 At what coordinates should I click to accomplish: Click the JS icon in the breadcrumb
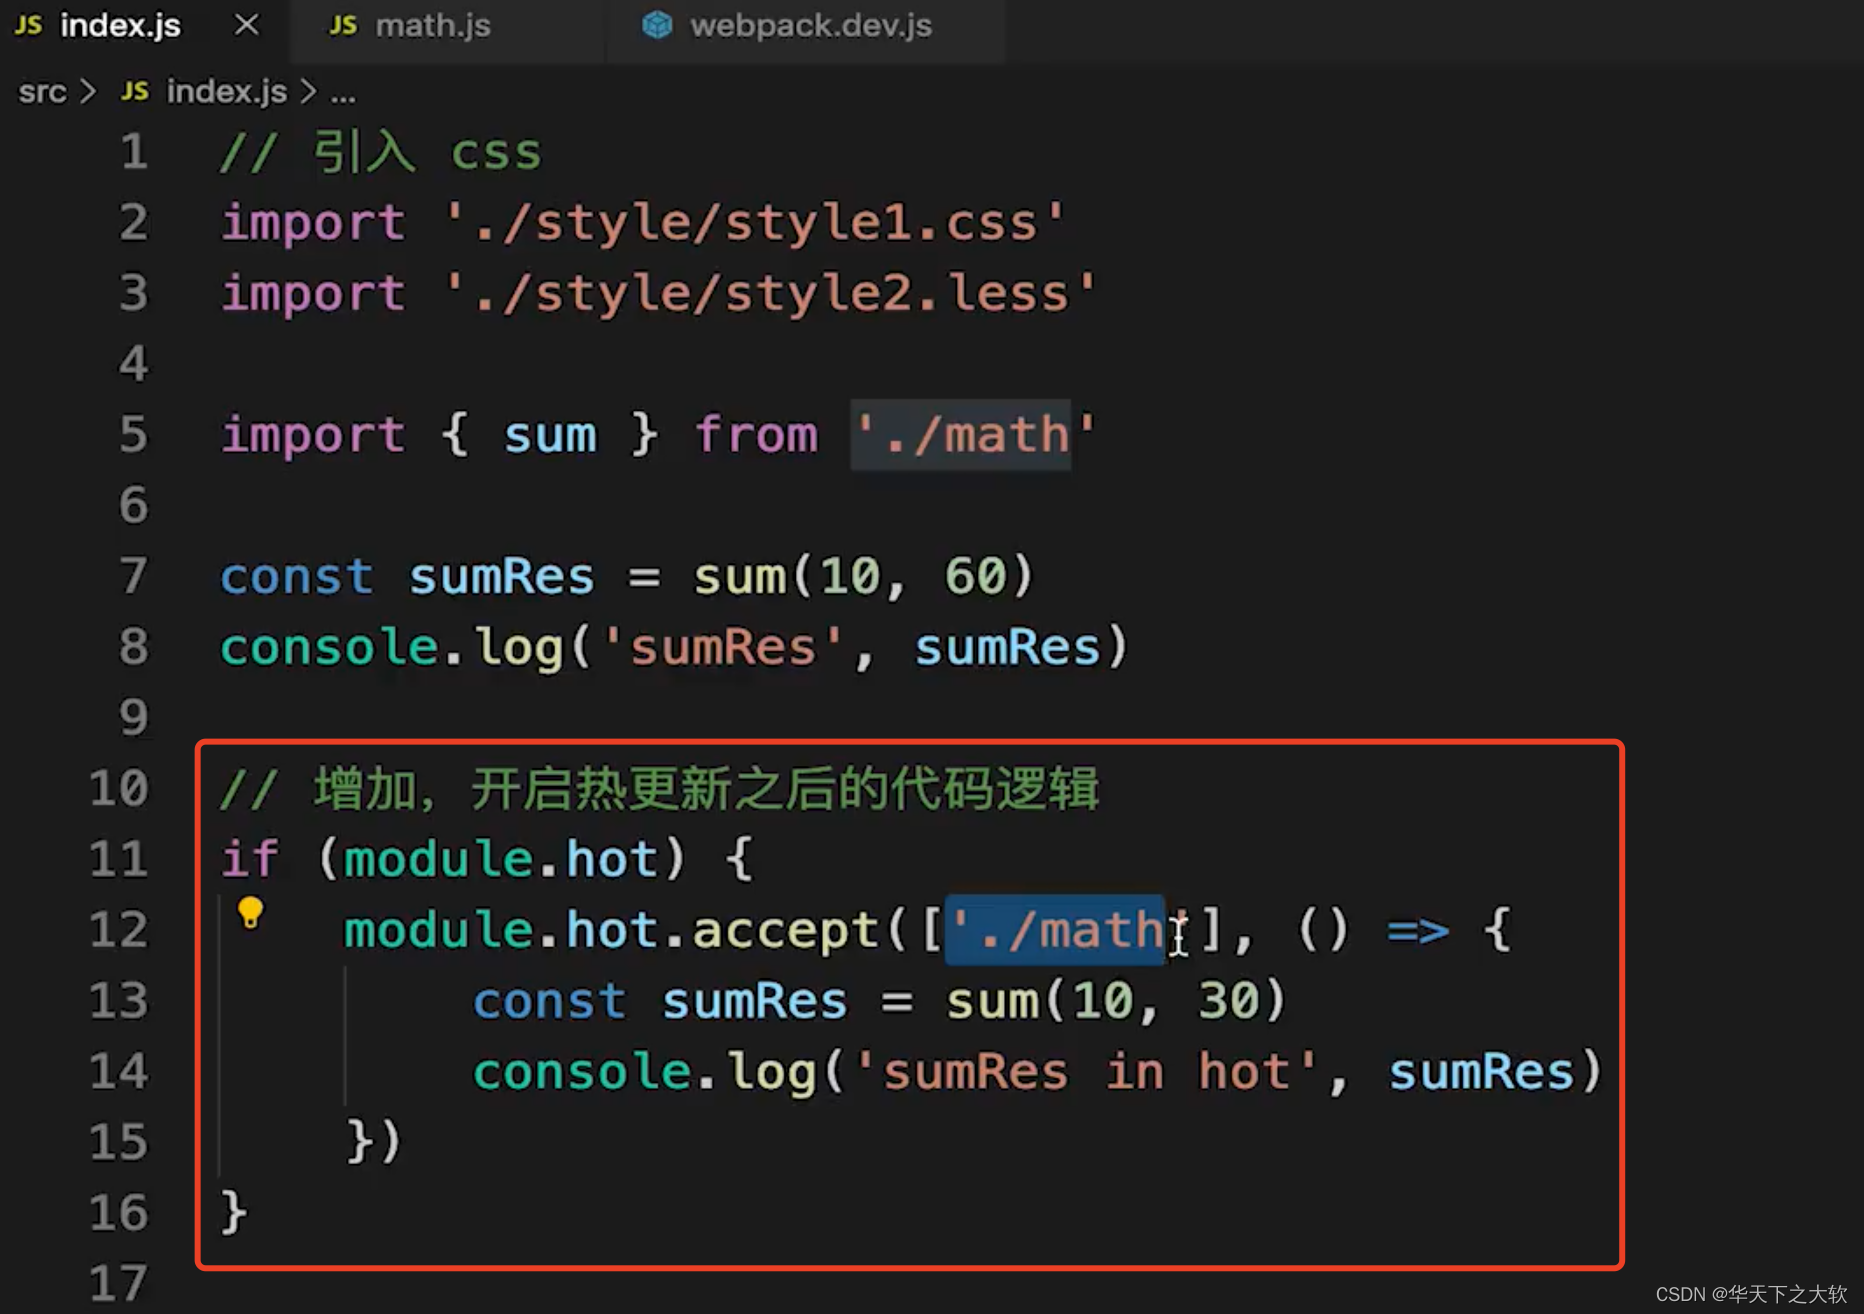[x=134, y=92]
